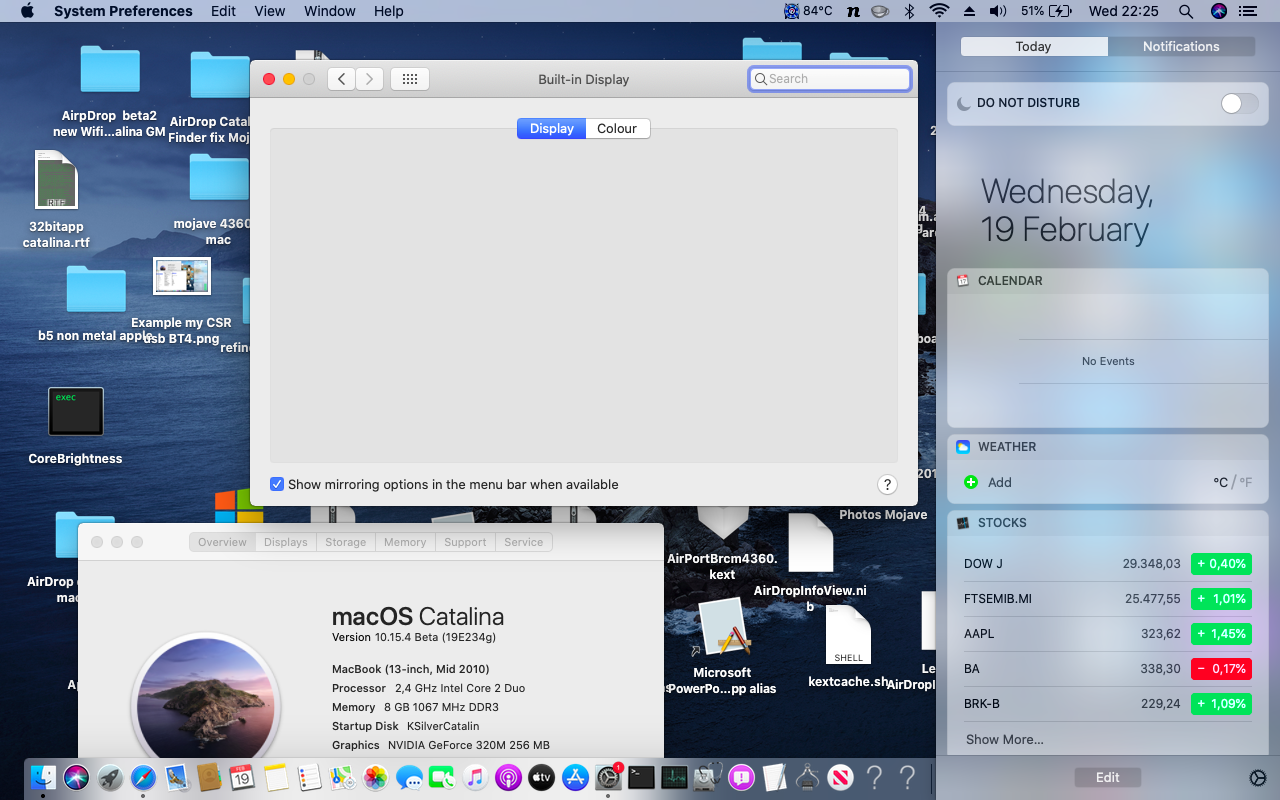The height and width of the screenshot is (800, 1280).
Task: Expand Show More… in Stocks widget
Action: (1005, 740)
